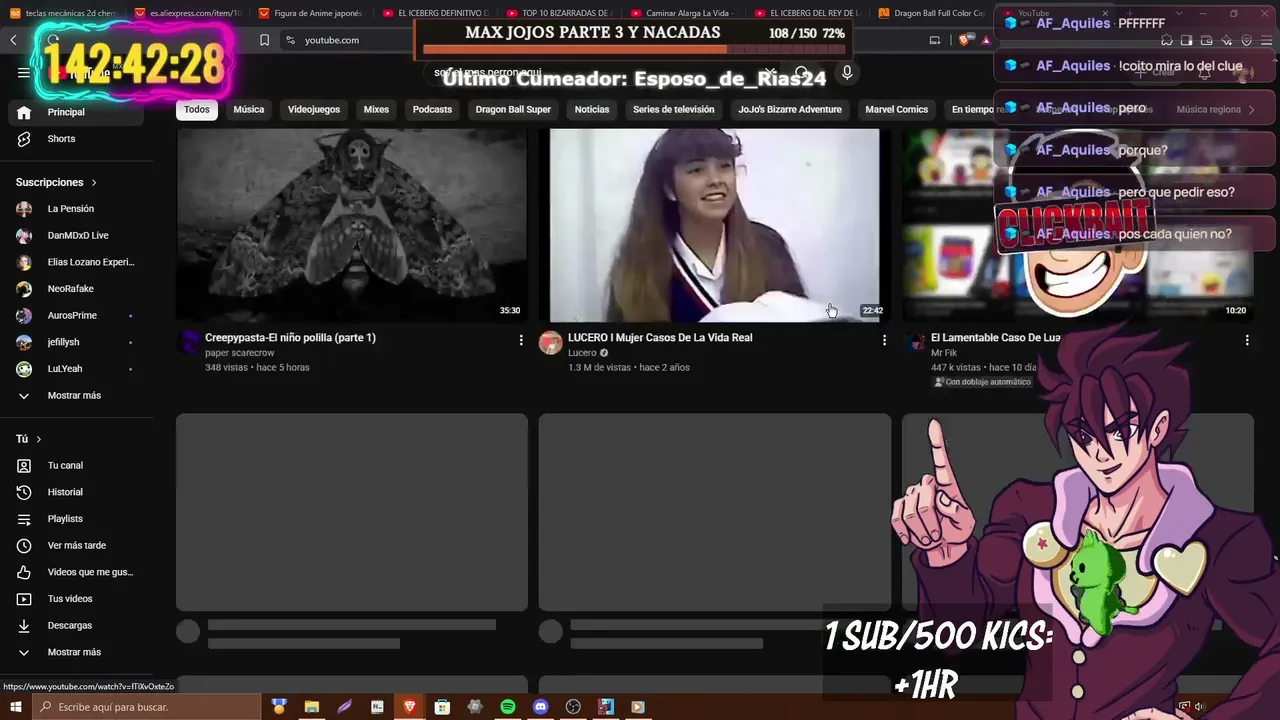1280x720 pixels.
Task: Select the Podcasts filter chip
Action: [432, 109]
